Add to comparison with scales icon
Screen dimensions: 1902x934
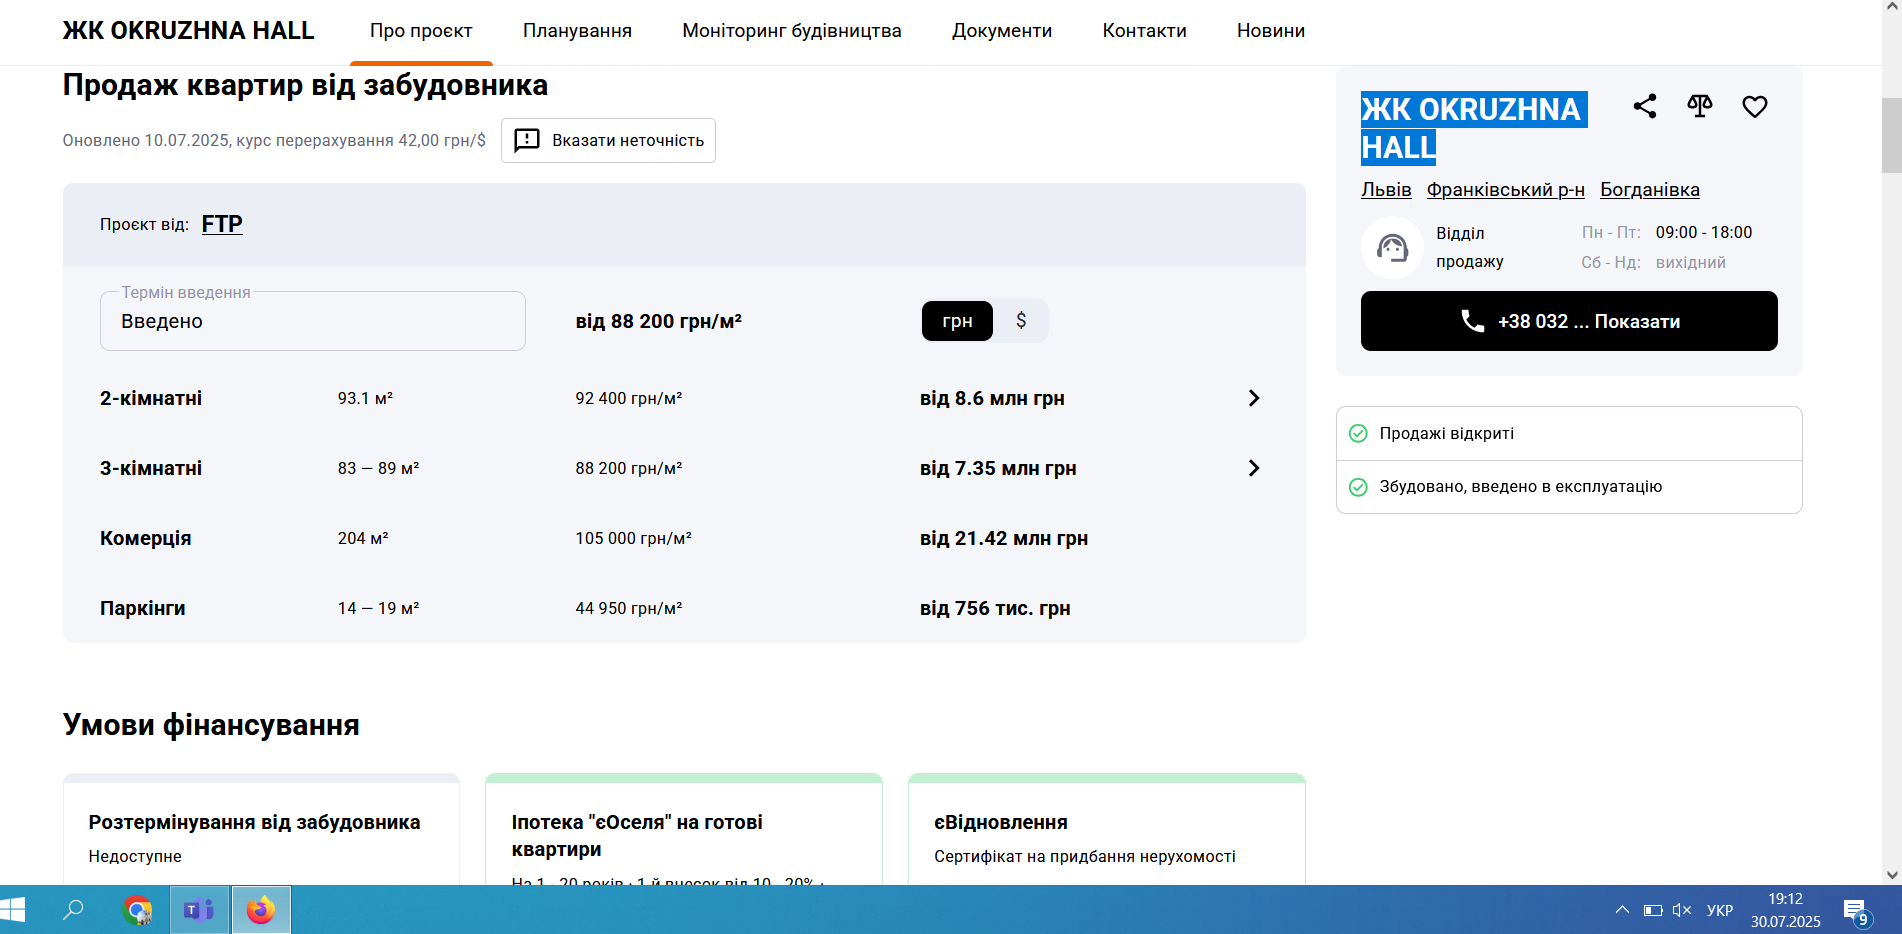[1700, 106]
